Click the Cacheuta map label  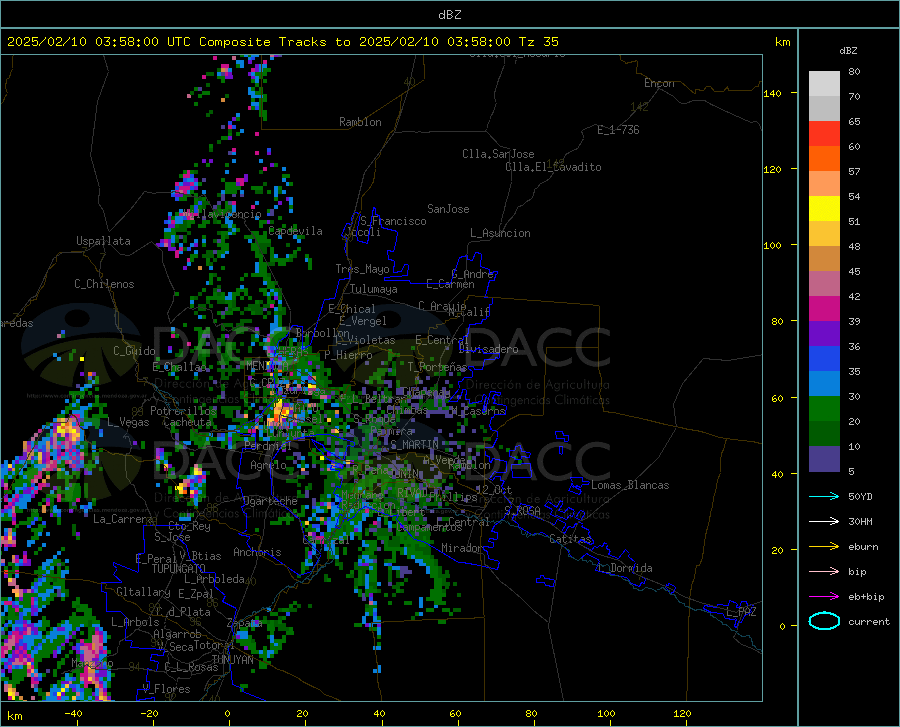click(x=187, y=422)
